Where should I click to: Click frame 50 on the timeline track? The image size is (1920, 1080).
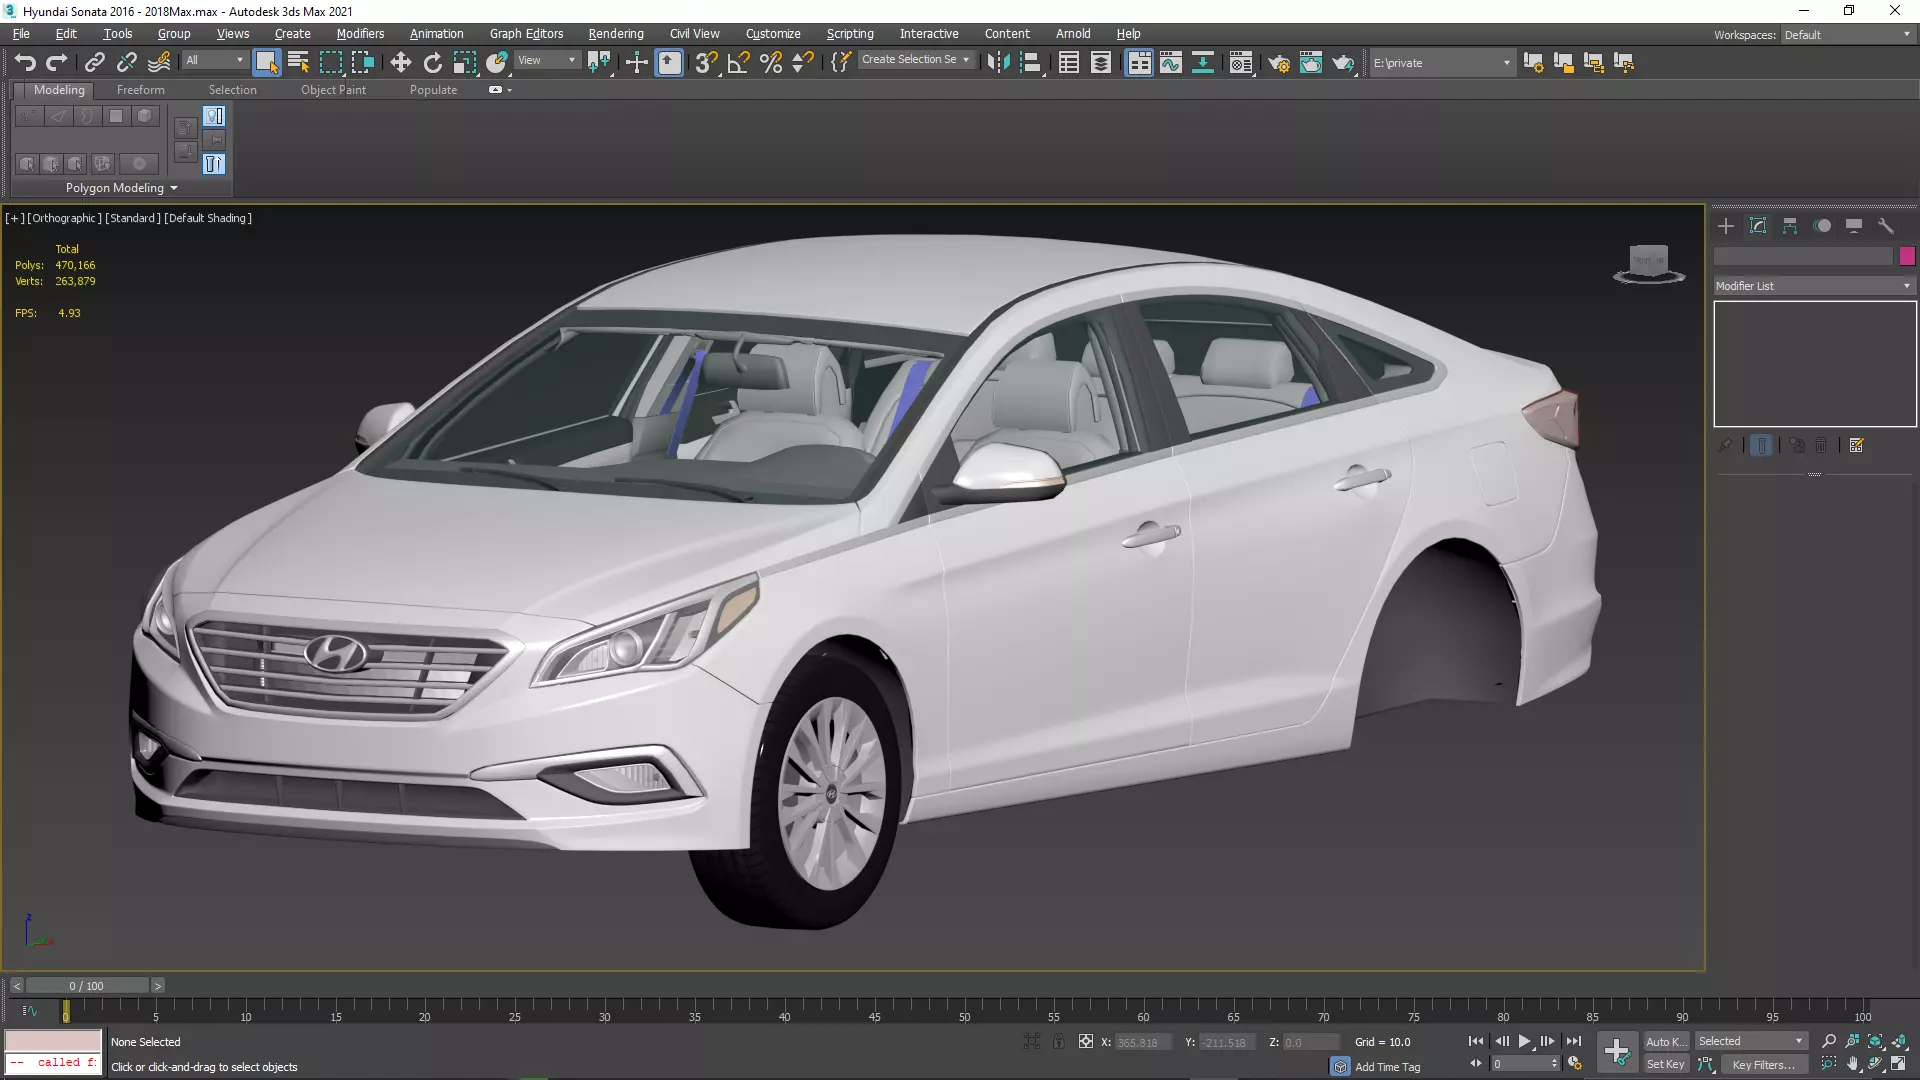click(x=964, y=1011)
